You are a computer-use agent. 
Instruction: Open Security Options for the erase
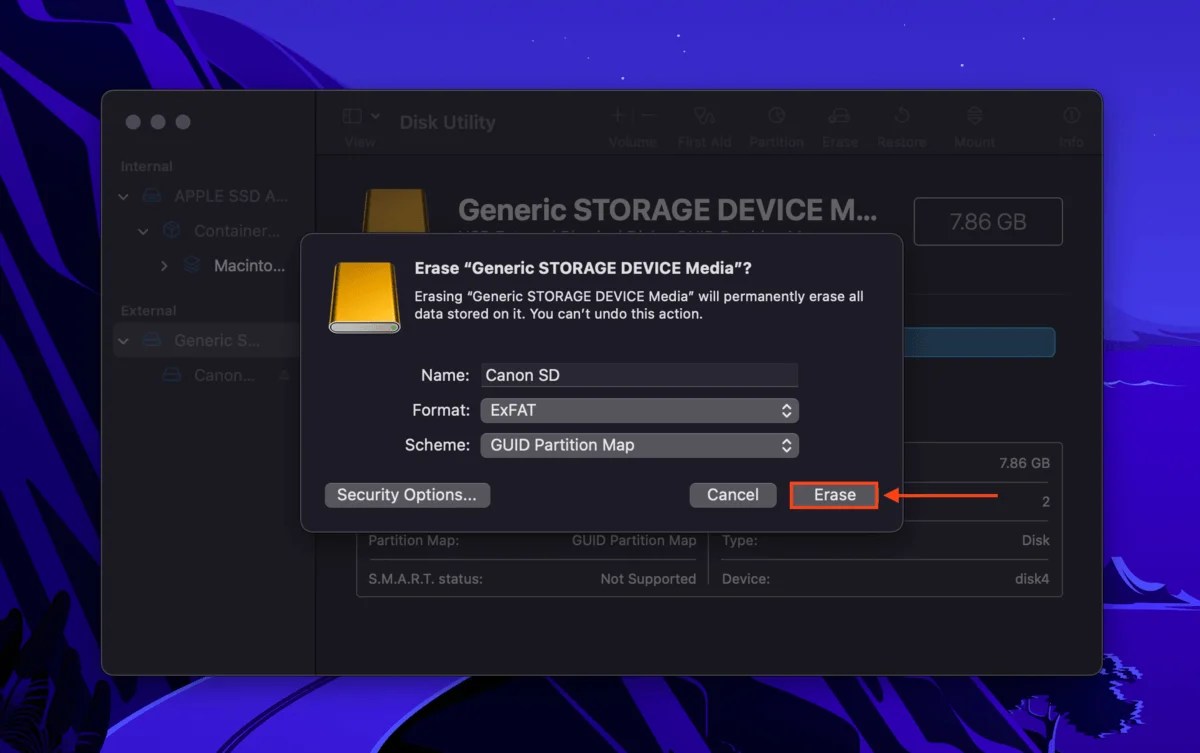pos(406,494)
